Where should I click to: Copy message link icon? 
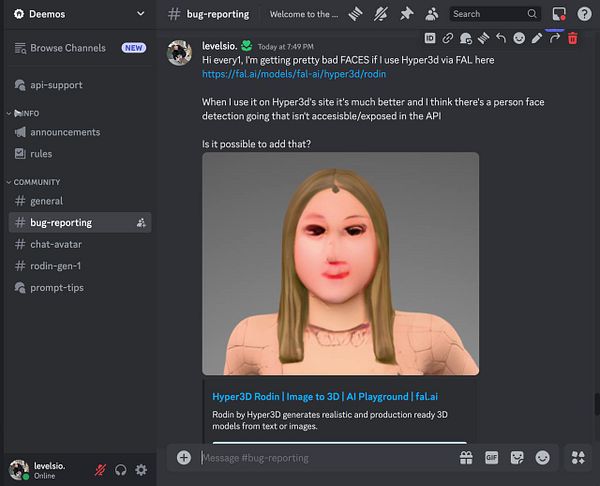click(448, 38)
